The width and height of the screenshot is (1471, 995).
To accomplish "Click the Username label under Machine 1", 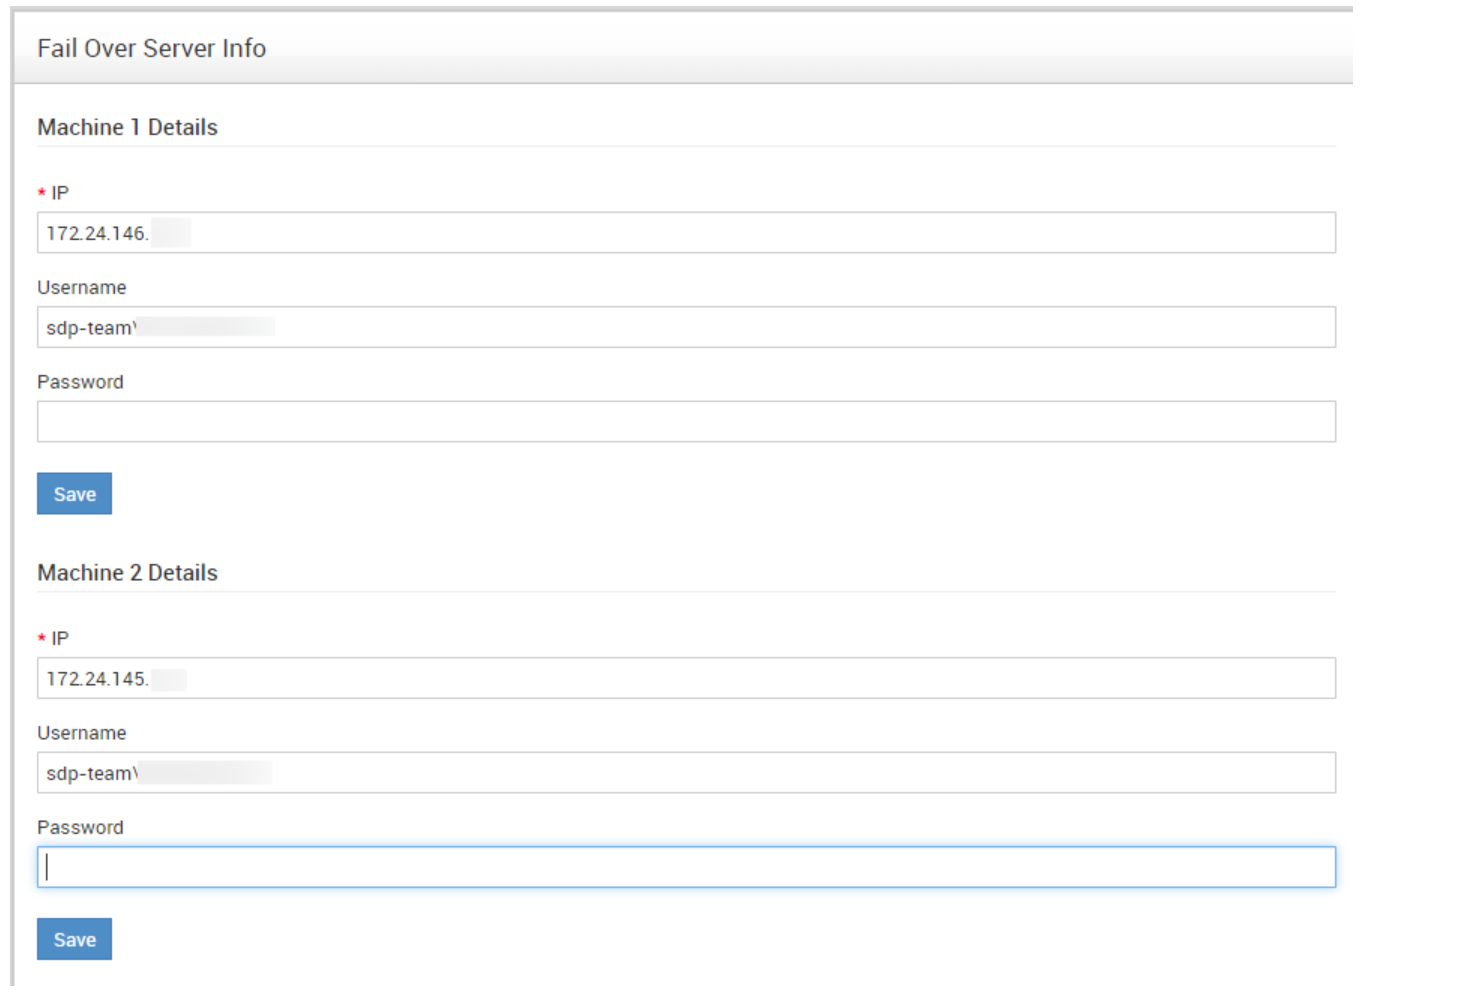I will pyautogui.click(x=82, y=288).
